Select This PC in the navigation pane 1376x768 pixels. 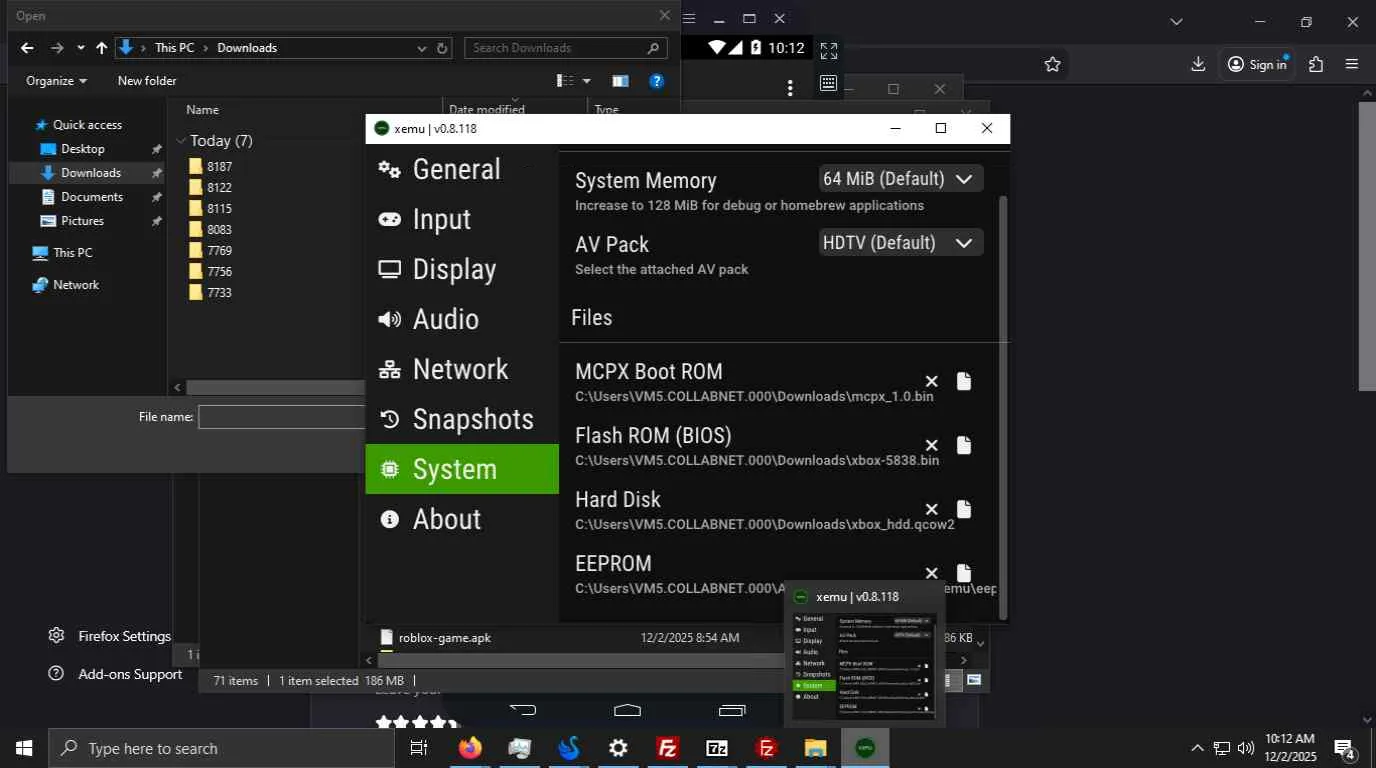coord(72,253)
